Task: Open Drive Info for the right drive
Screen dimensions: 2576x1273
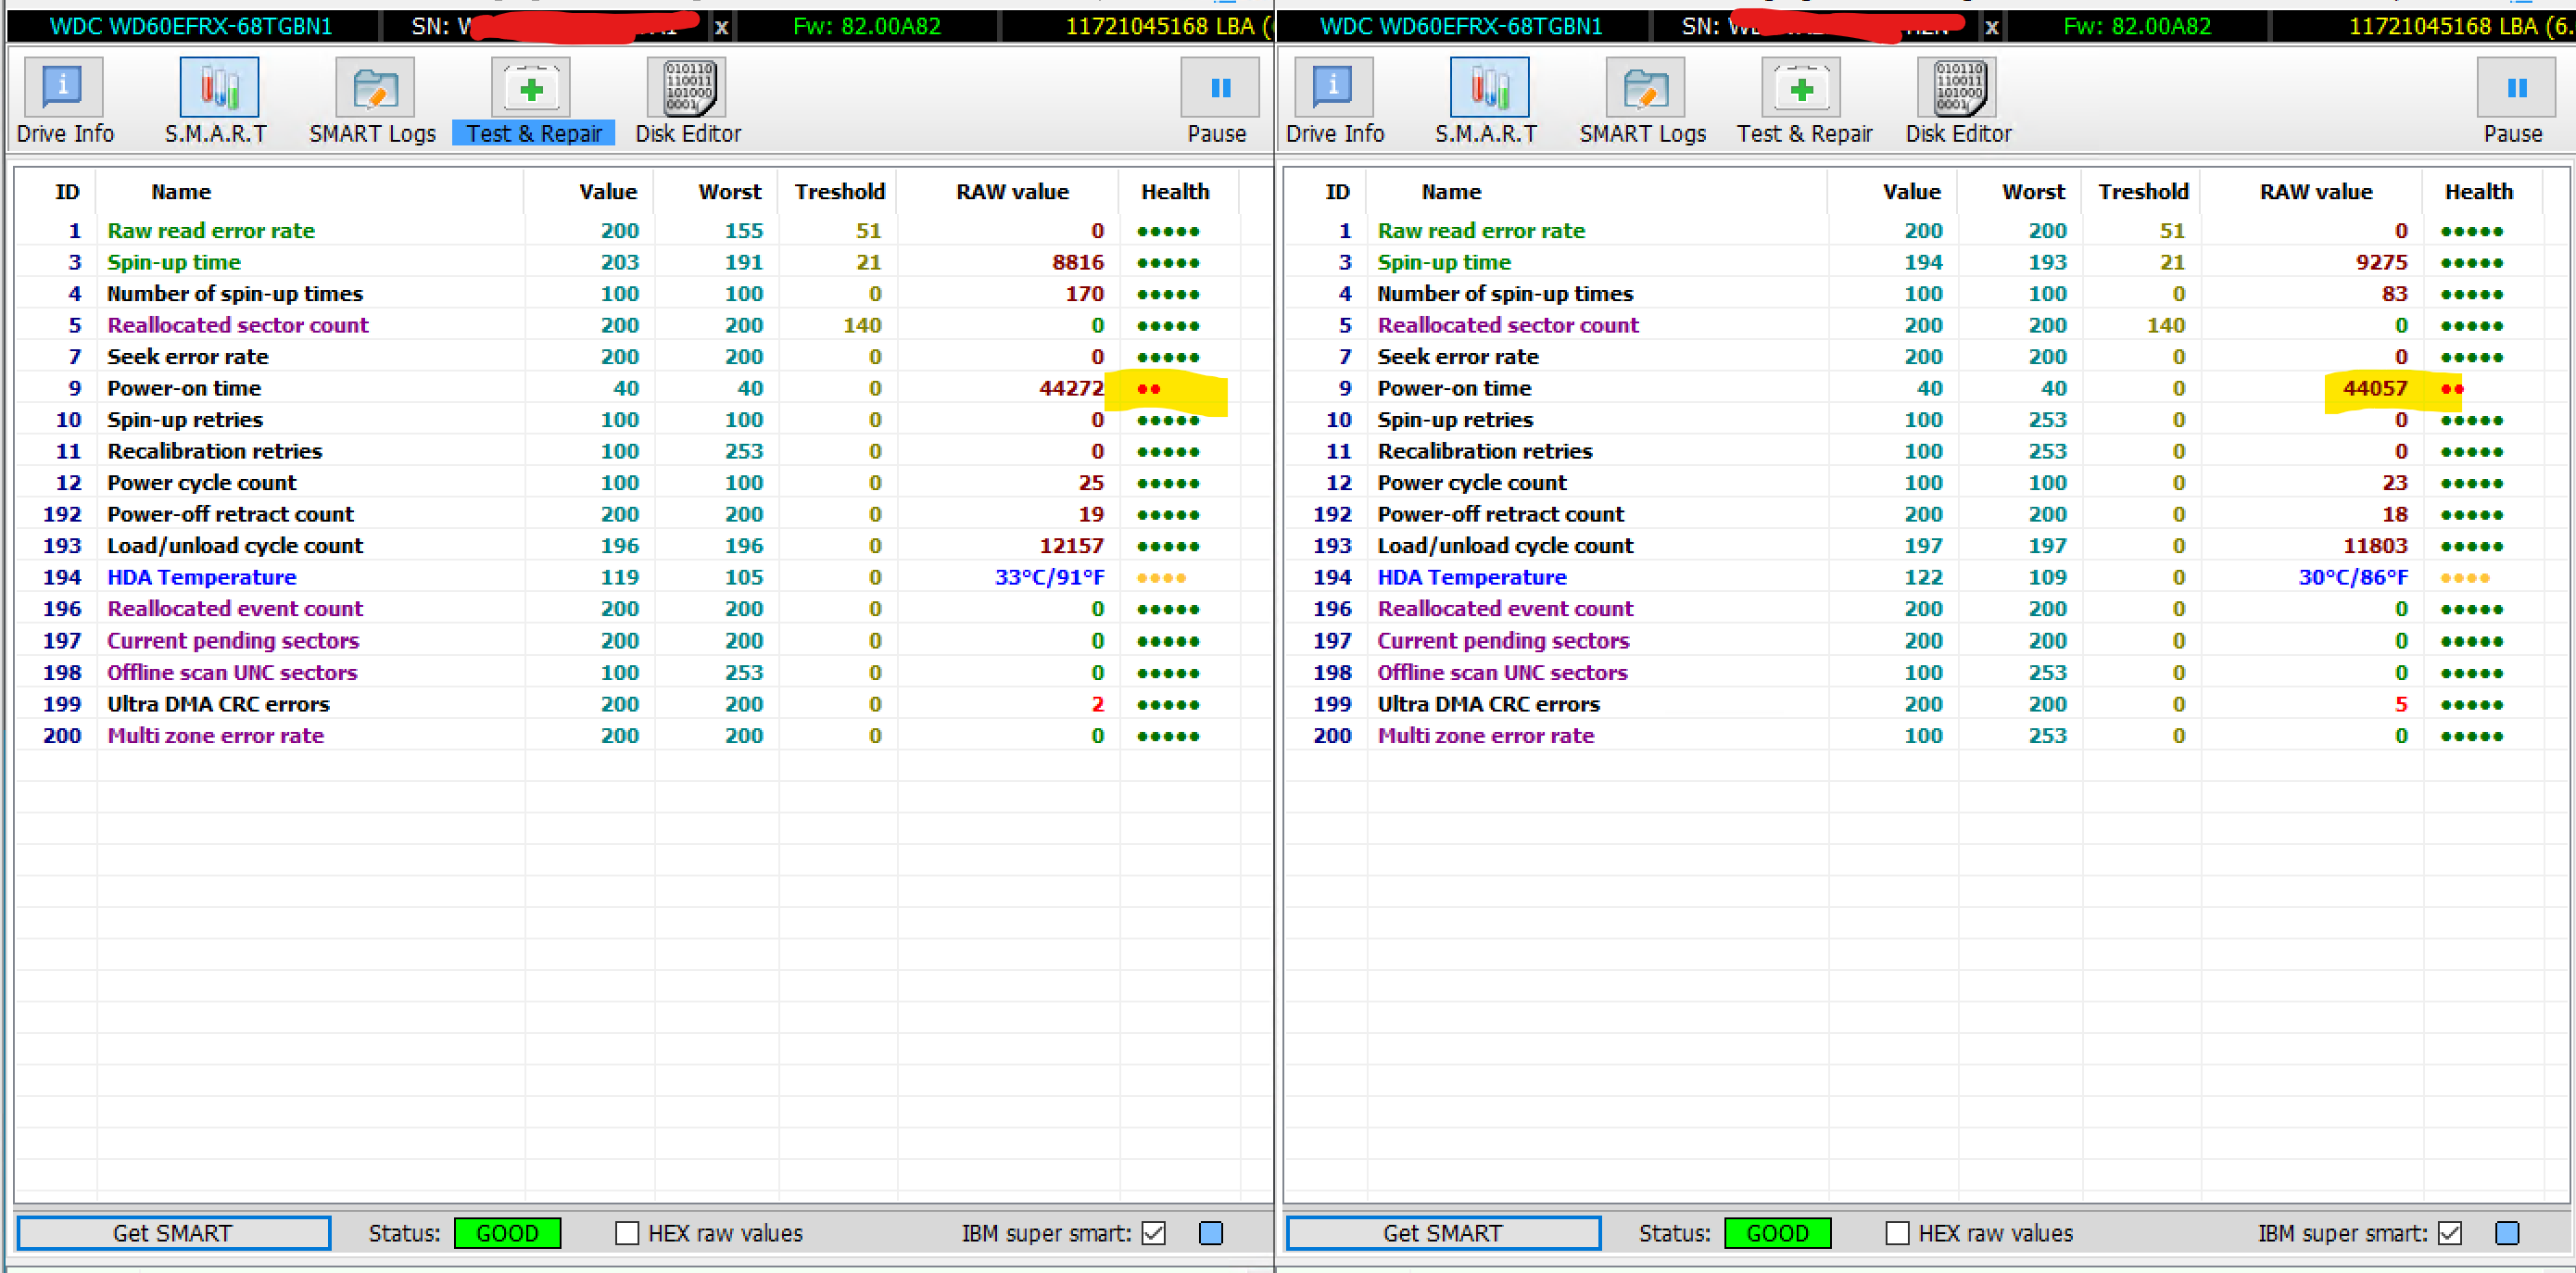Action: [1334, 98]
